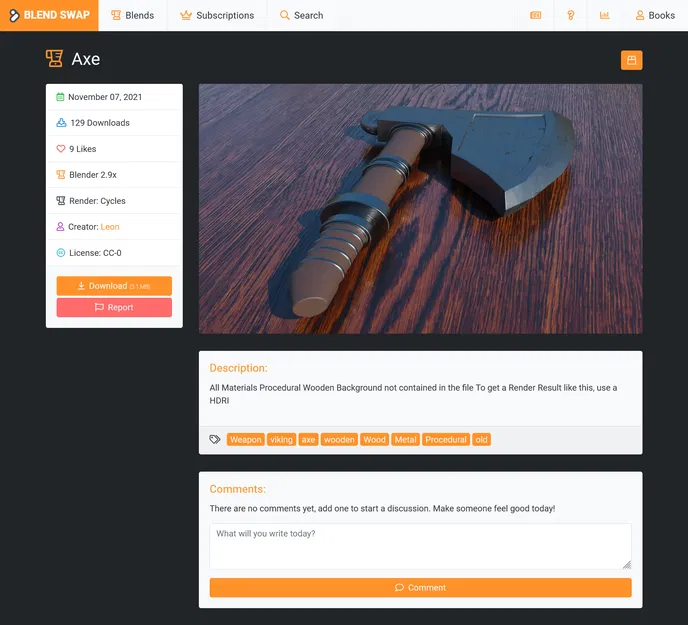Click the 'Axe' page title
This screenshot has height=625, width=688.
pyautogui.click(x=86, y=59)
